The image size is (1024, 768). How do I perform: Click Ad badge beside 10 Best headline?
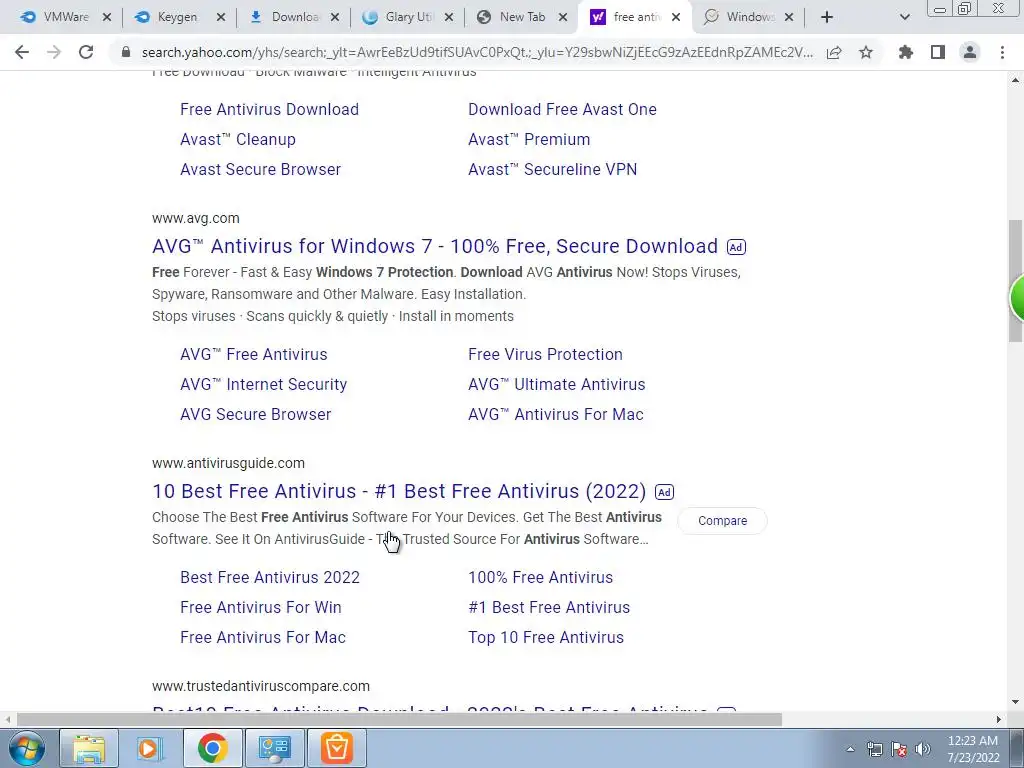(664, 492)
